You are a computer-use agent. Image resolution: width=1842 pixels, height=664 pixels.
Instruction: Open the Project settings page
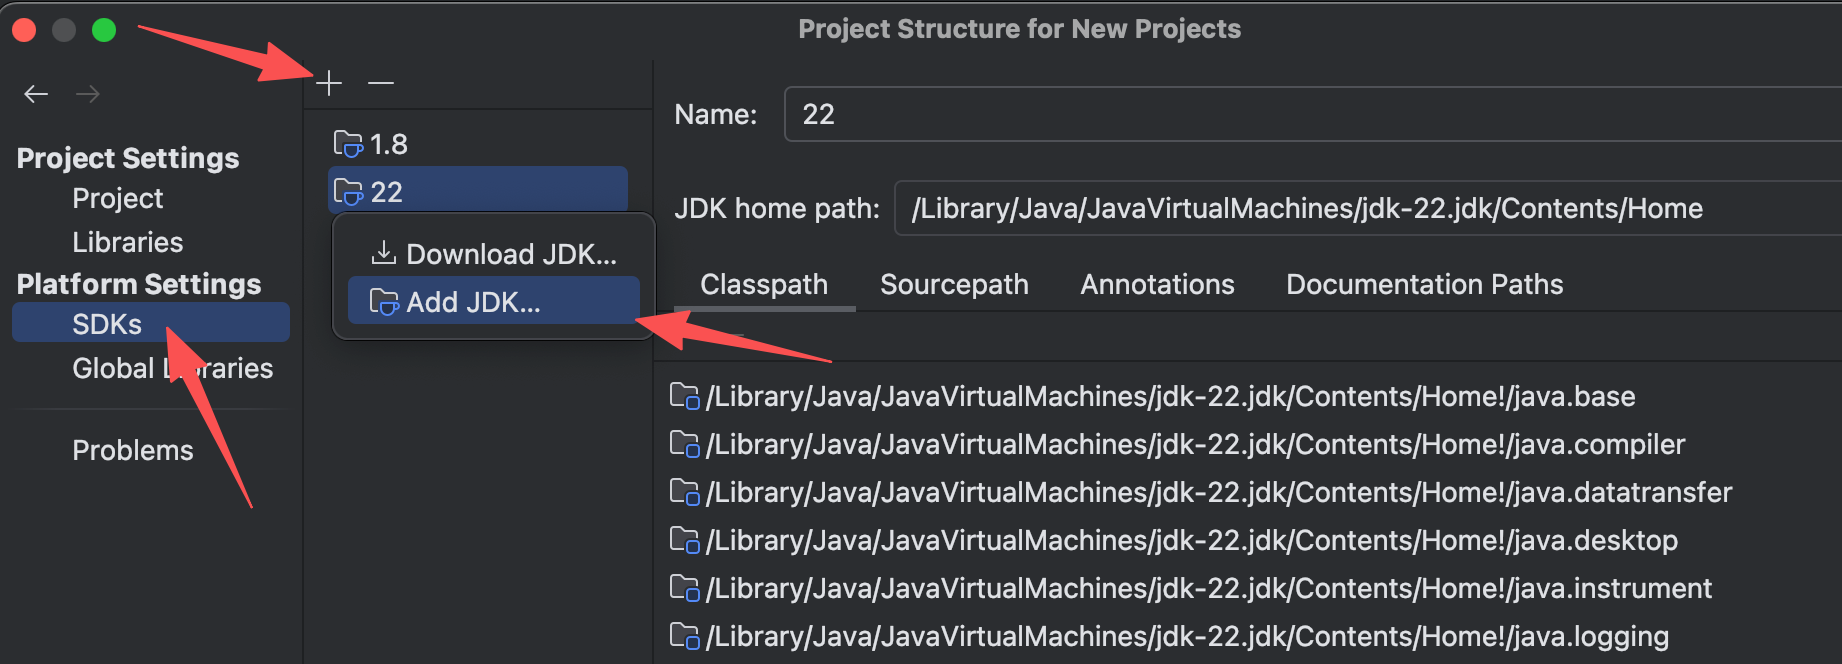(117, 199)
